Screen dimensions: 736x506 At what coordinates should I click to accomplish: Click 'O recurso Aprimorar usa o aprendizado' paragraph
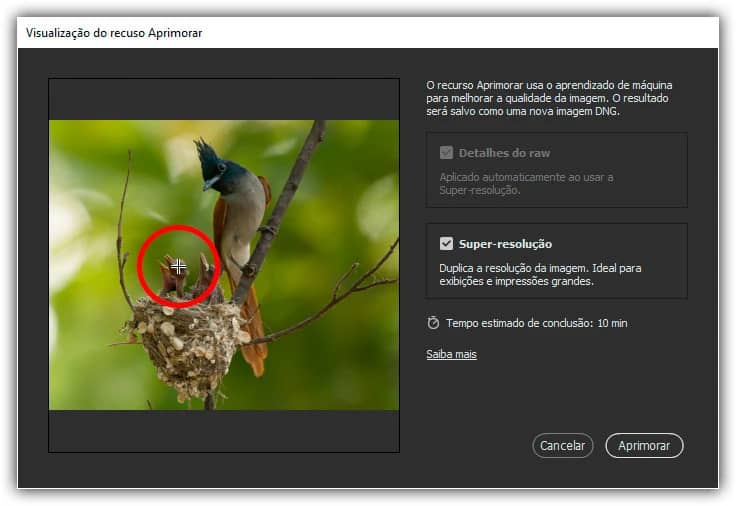tap(549, 98)
